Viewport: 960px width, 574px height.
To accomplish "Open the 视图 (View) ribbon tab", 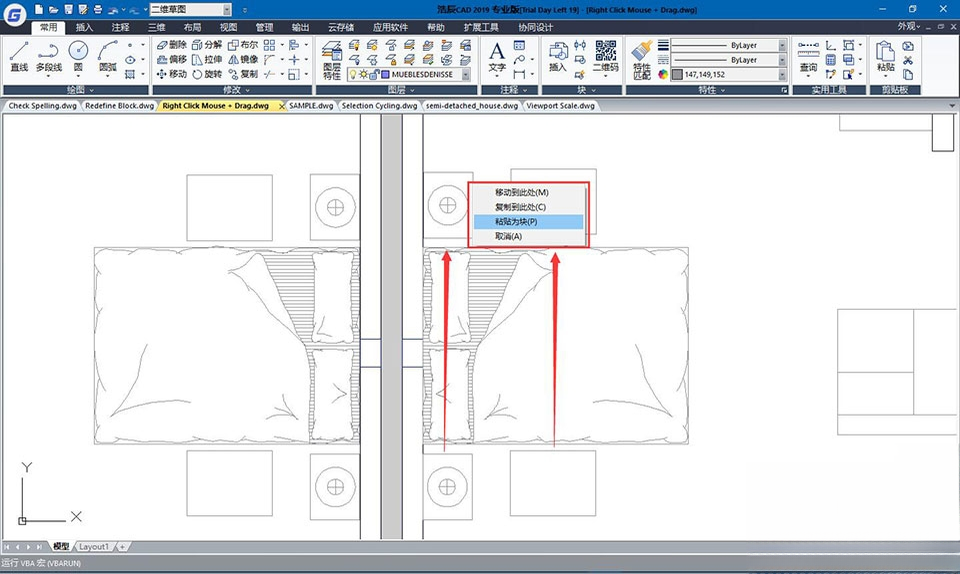I will coord(228,28).
